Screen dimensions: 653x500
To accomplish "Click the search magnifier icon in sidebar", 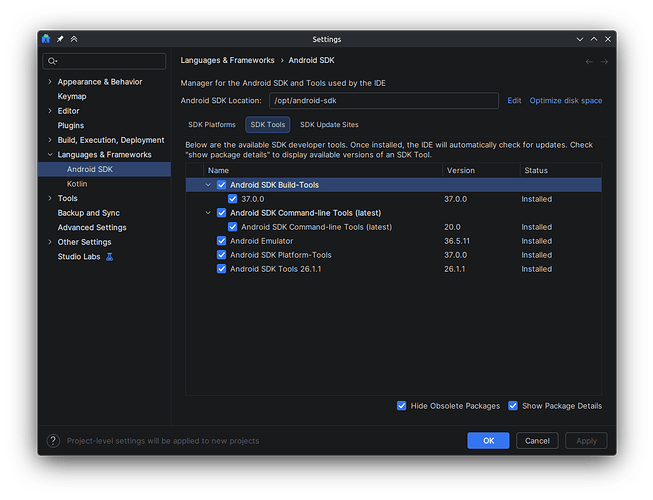I will pos(52,61).
